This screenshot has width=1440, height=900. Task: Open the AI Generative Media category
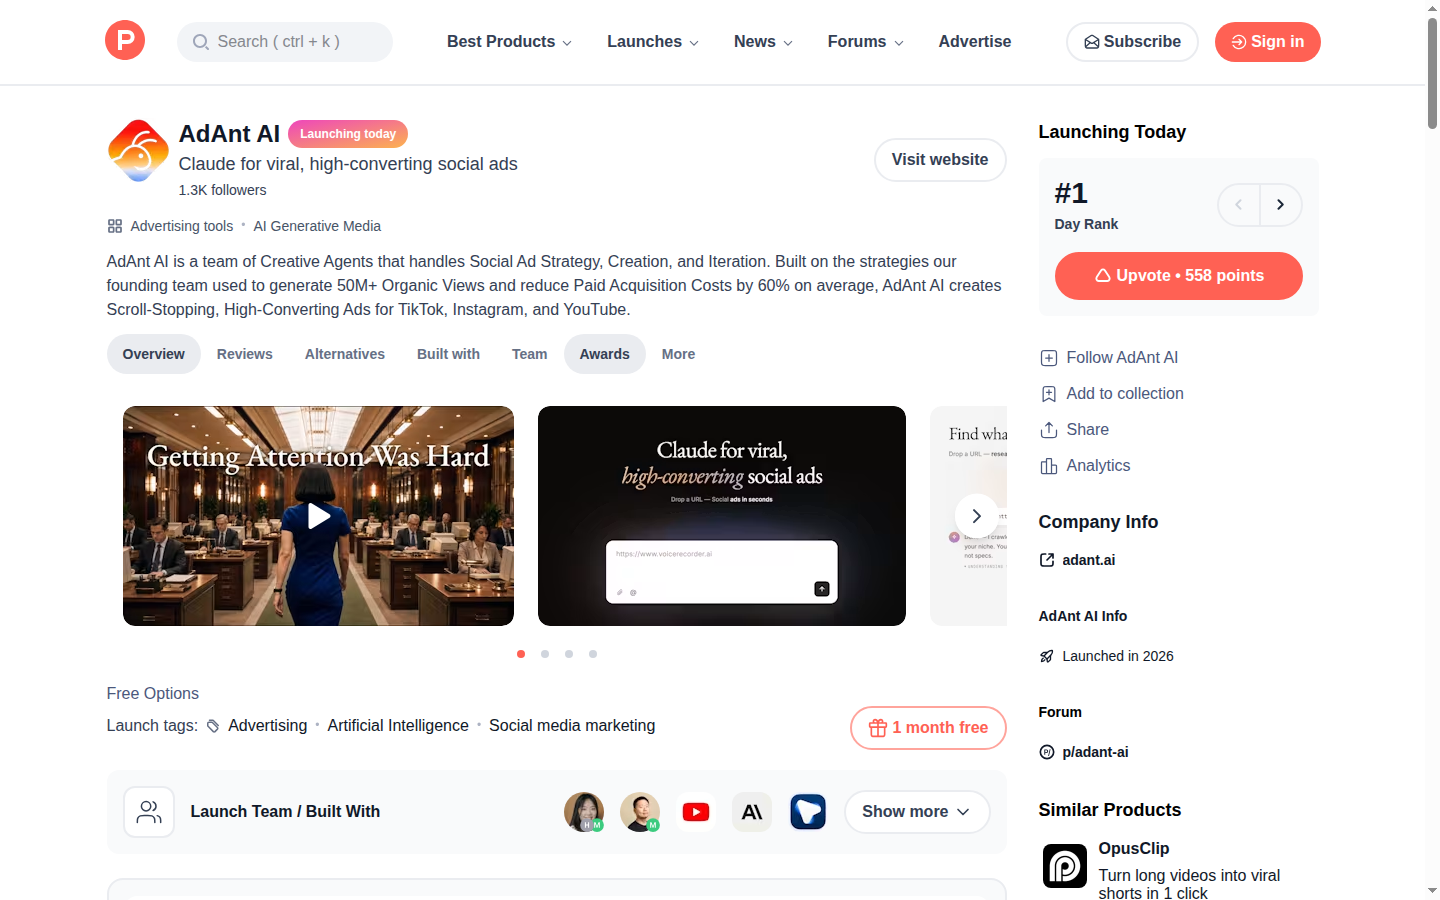(317, 226)
